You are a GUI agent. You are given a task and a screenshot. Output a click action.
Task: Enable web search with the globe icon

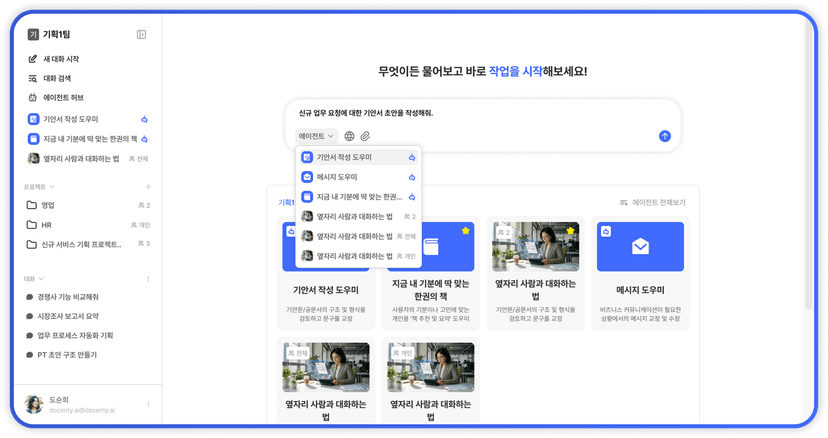click(349, 136)
